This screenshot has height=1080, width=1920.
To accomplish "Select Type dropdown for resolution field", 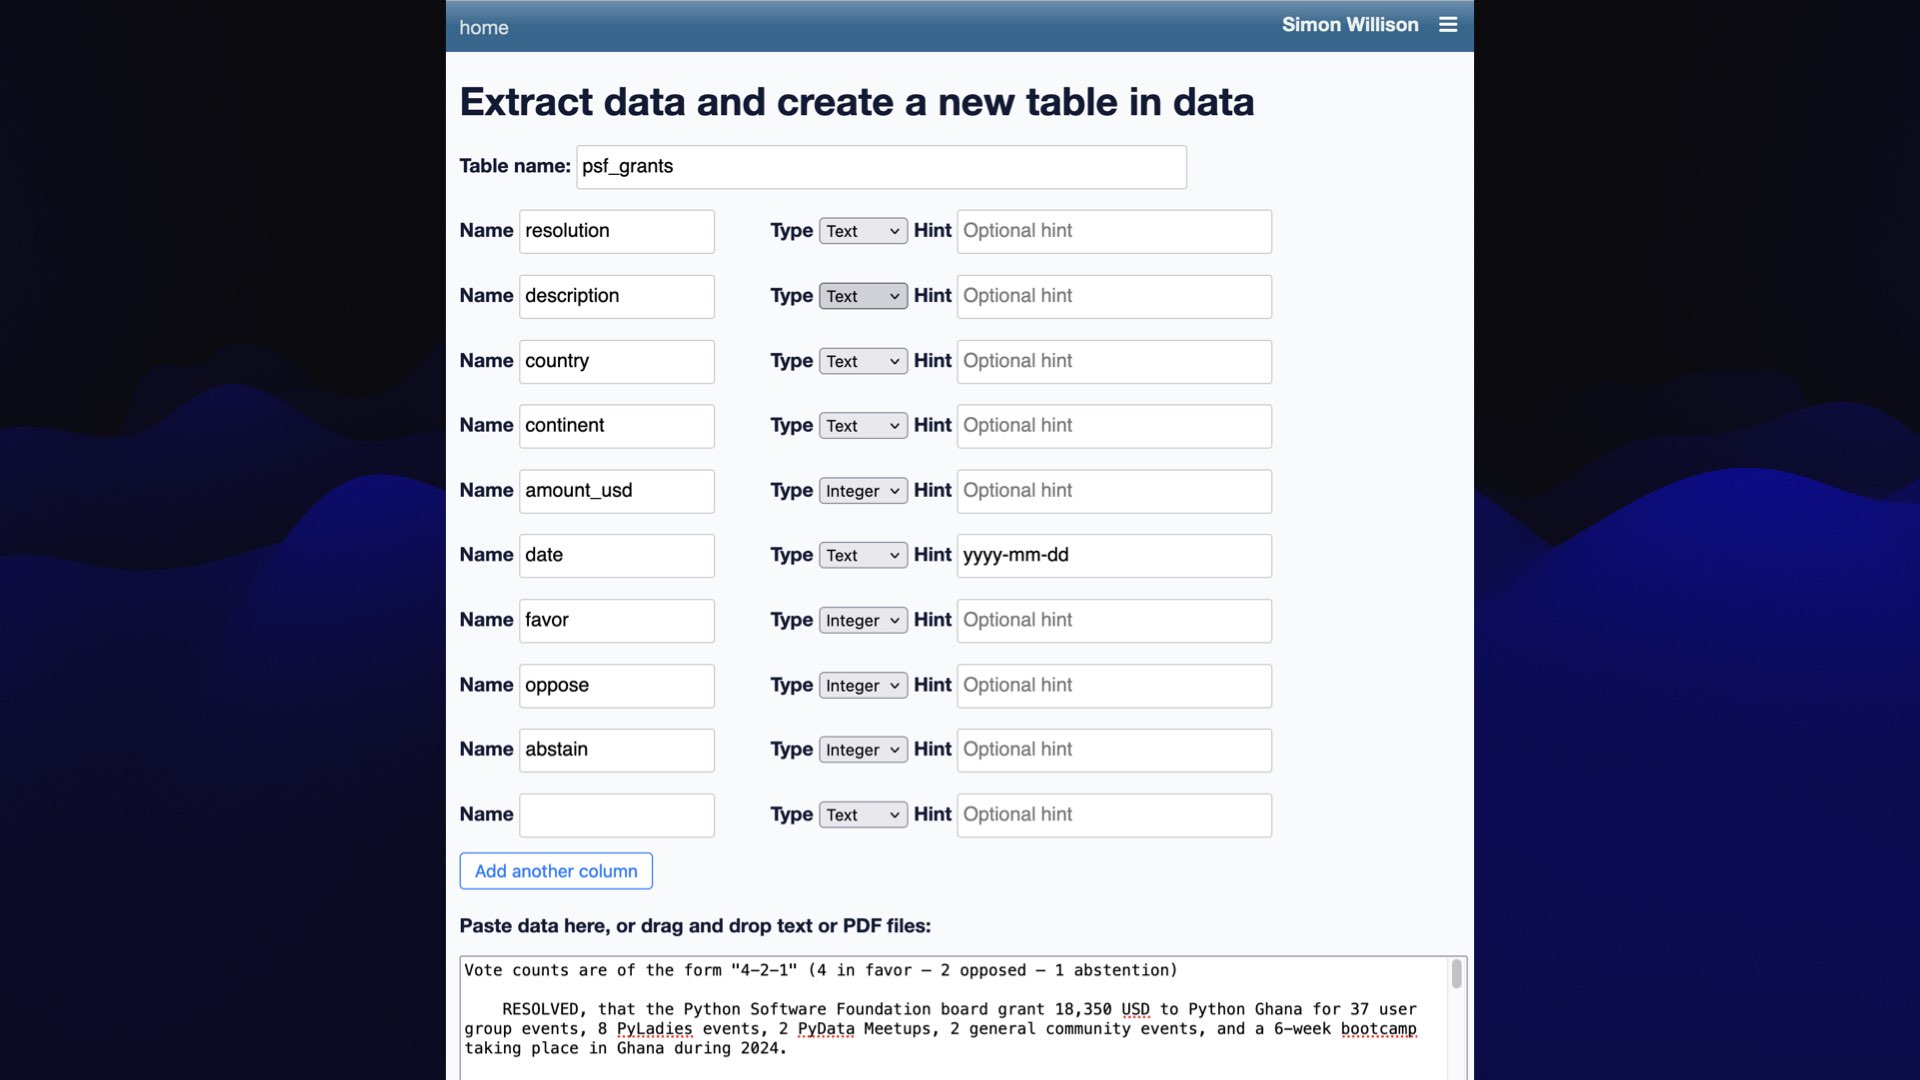I will (x=861, y=231).
